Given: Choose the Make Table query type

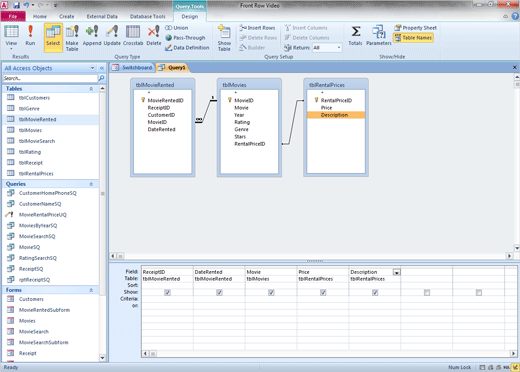Looking at the screenshot, I should [x=72, y=38].
